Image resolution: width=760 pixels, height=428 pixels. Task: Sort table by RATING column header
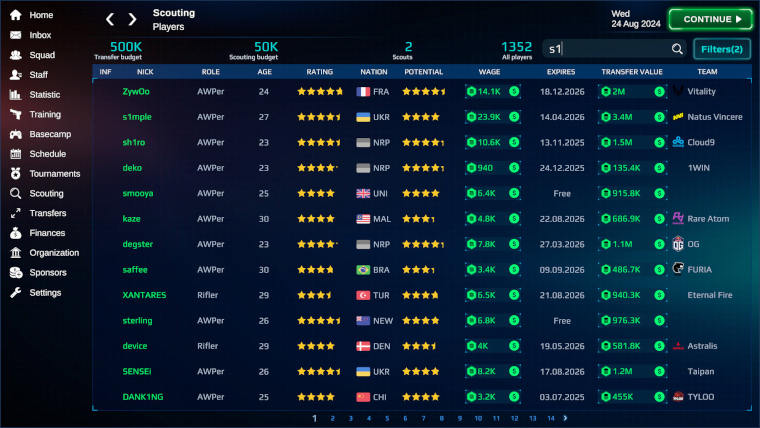tap(319, 72)
